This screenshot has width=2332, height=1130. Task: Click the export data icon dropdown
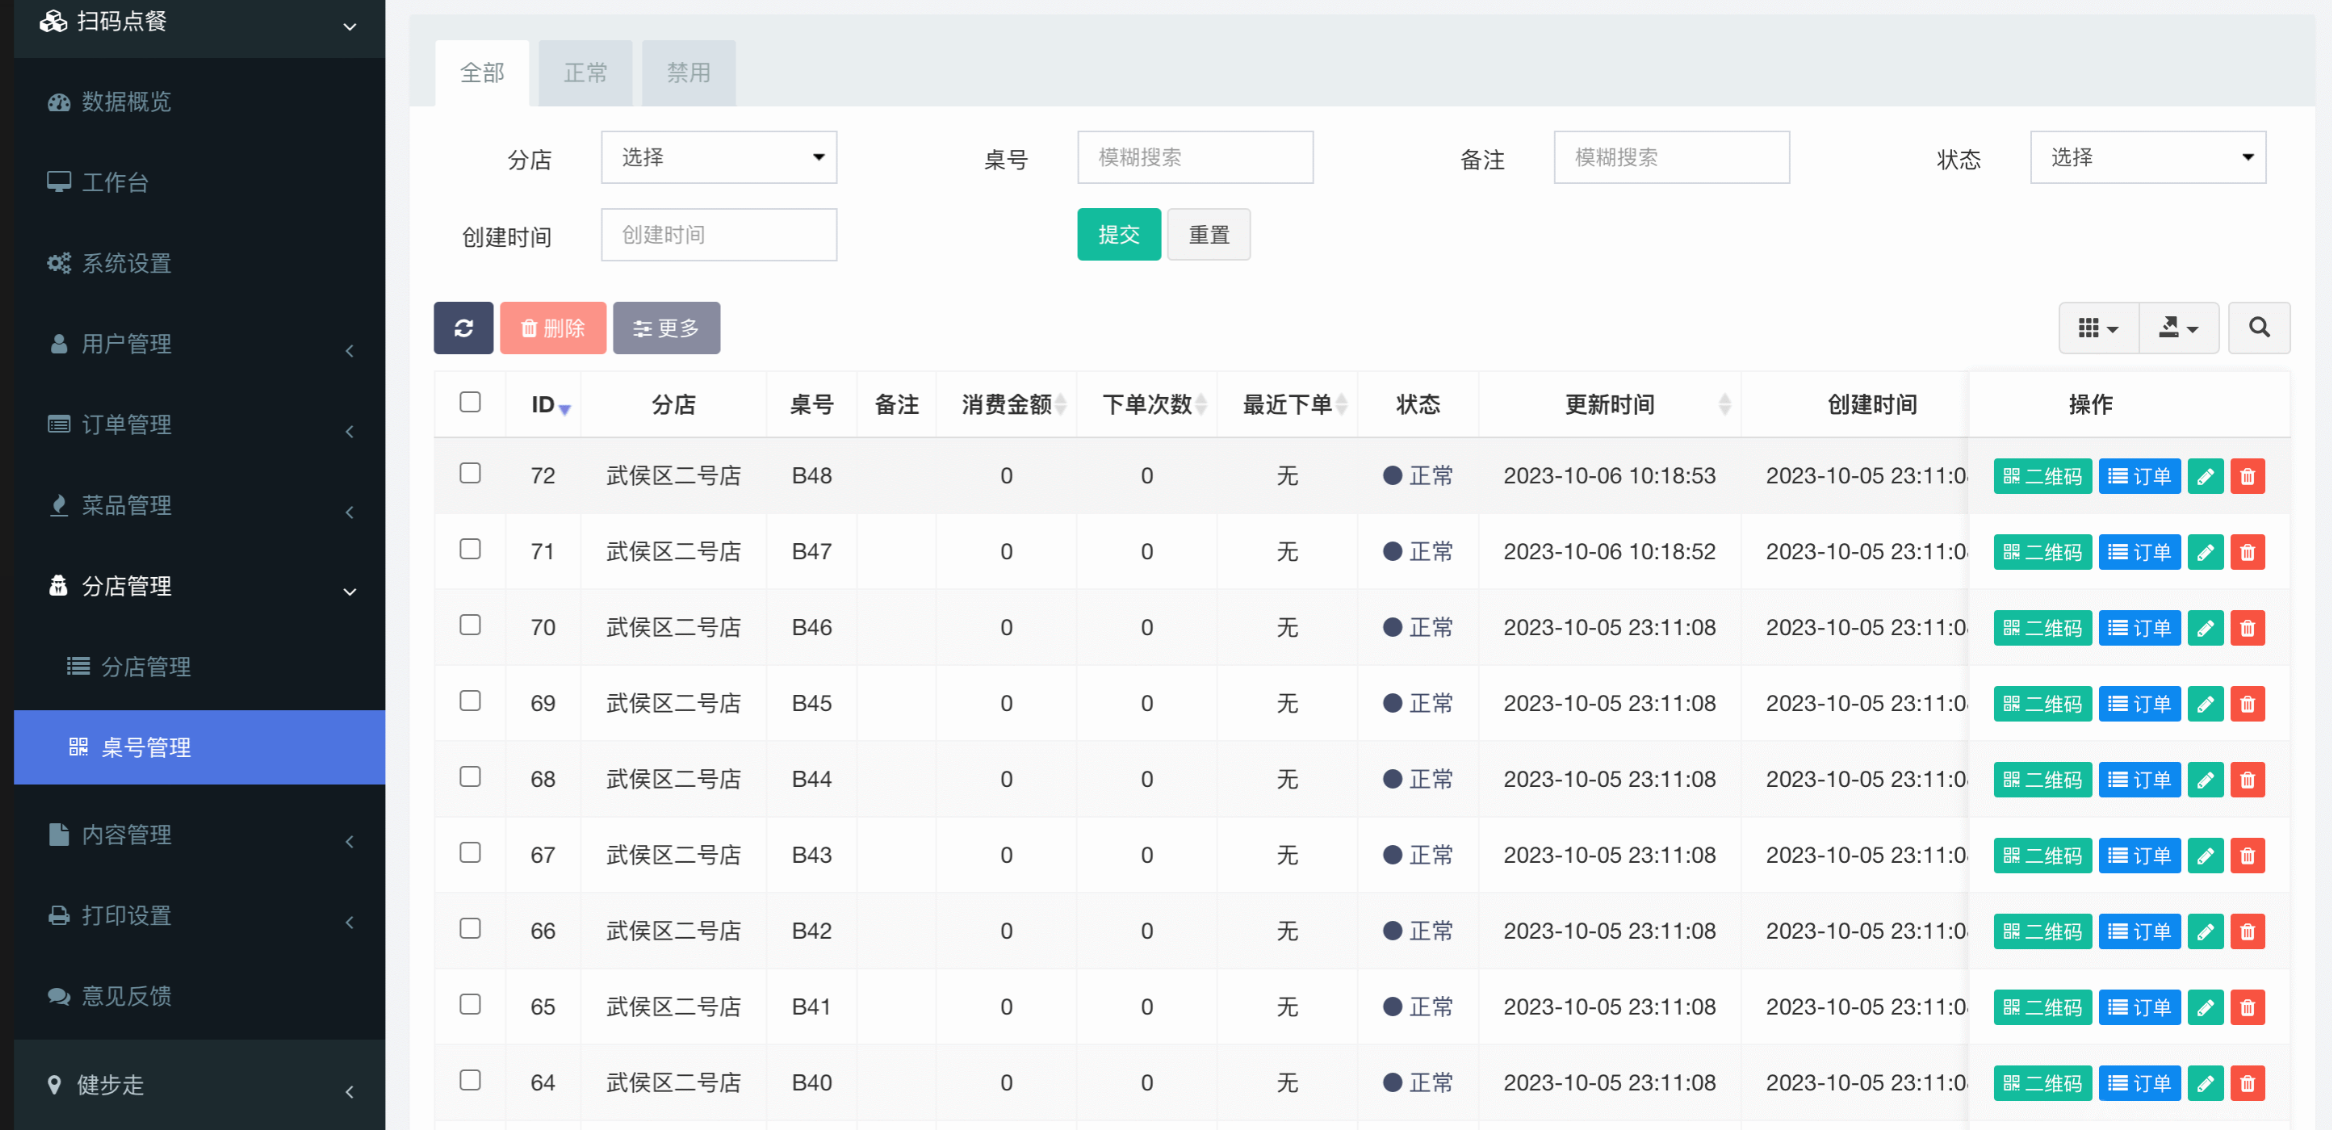coord(2178,328)
